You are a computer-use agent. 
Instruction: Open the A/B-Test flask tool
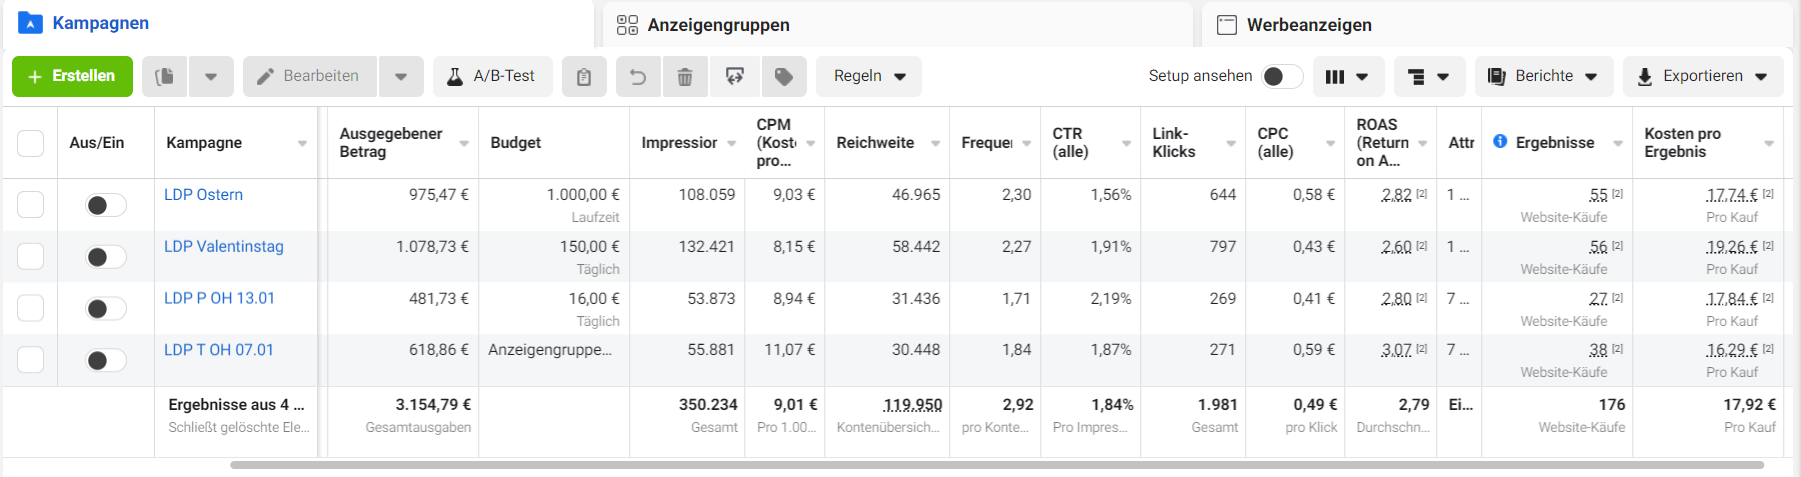pos(492,76)
